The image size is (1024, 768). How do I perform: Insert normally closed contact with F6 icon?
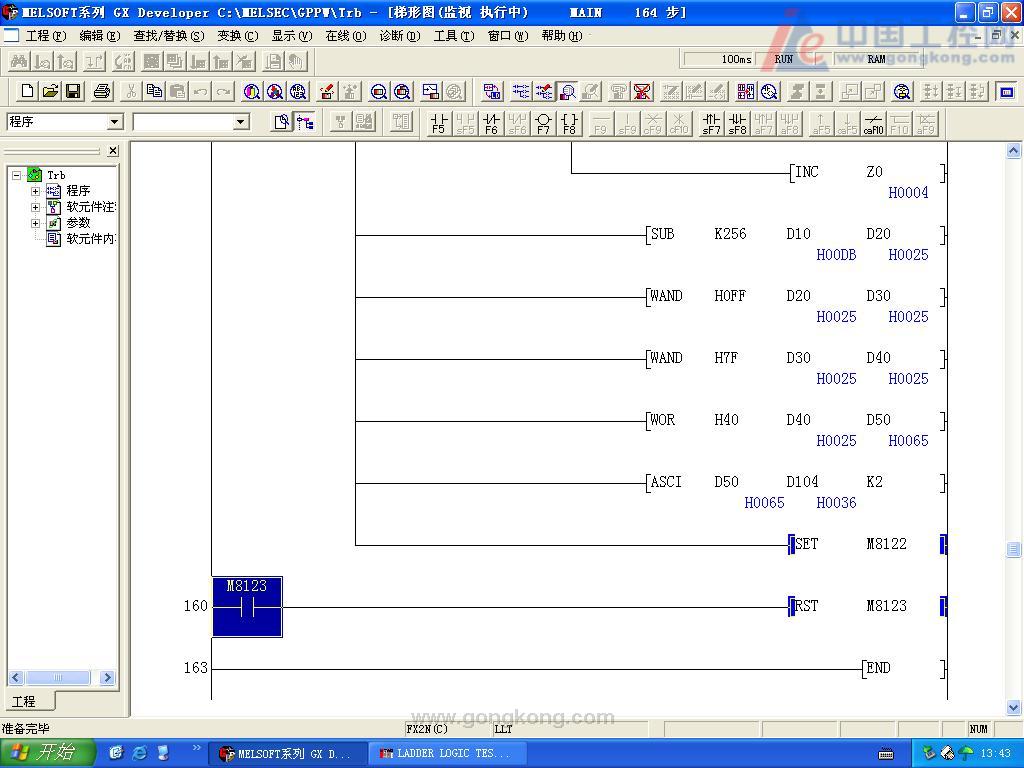491,123
